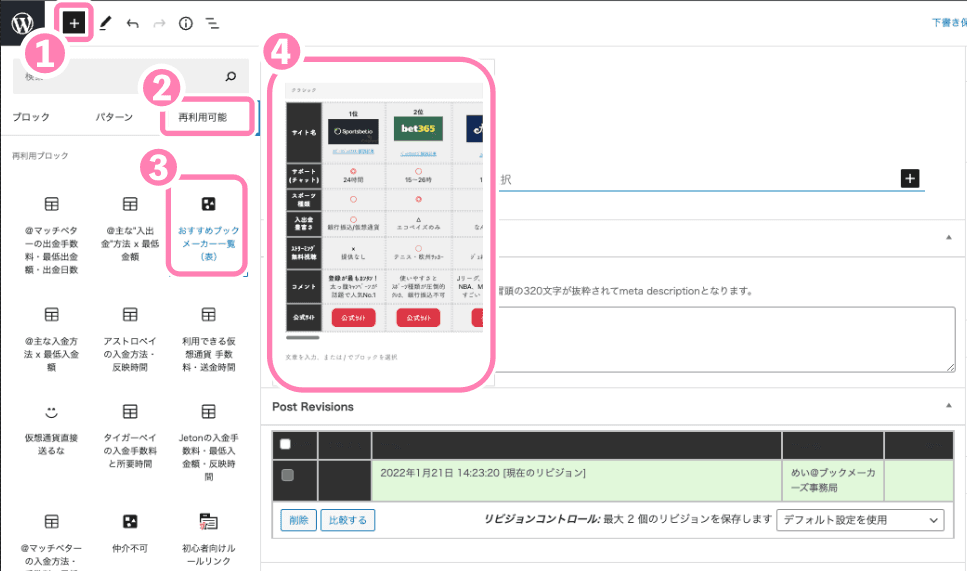967x571 pixels.
Task: Insert 仲介不可 reusable block
Action: pyautogui.click(x=130, y=533)
